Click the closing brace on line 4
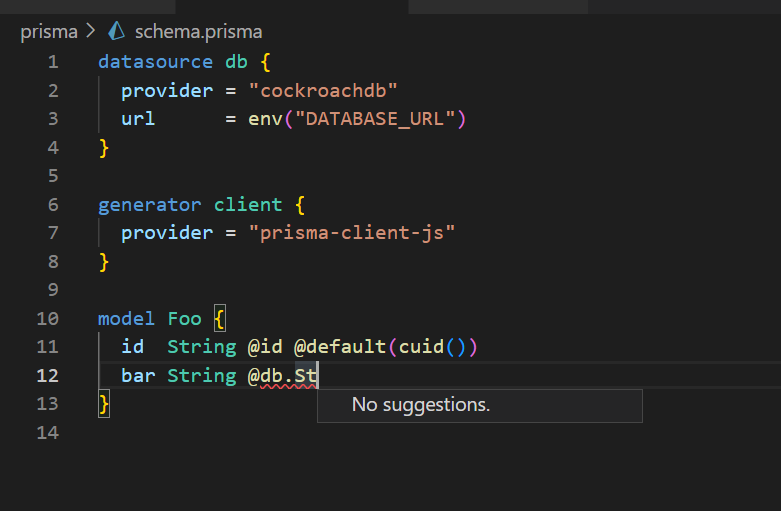The image size is (781, 511). [104, 148]
